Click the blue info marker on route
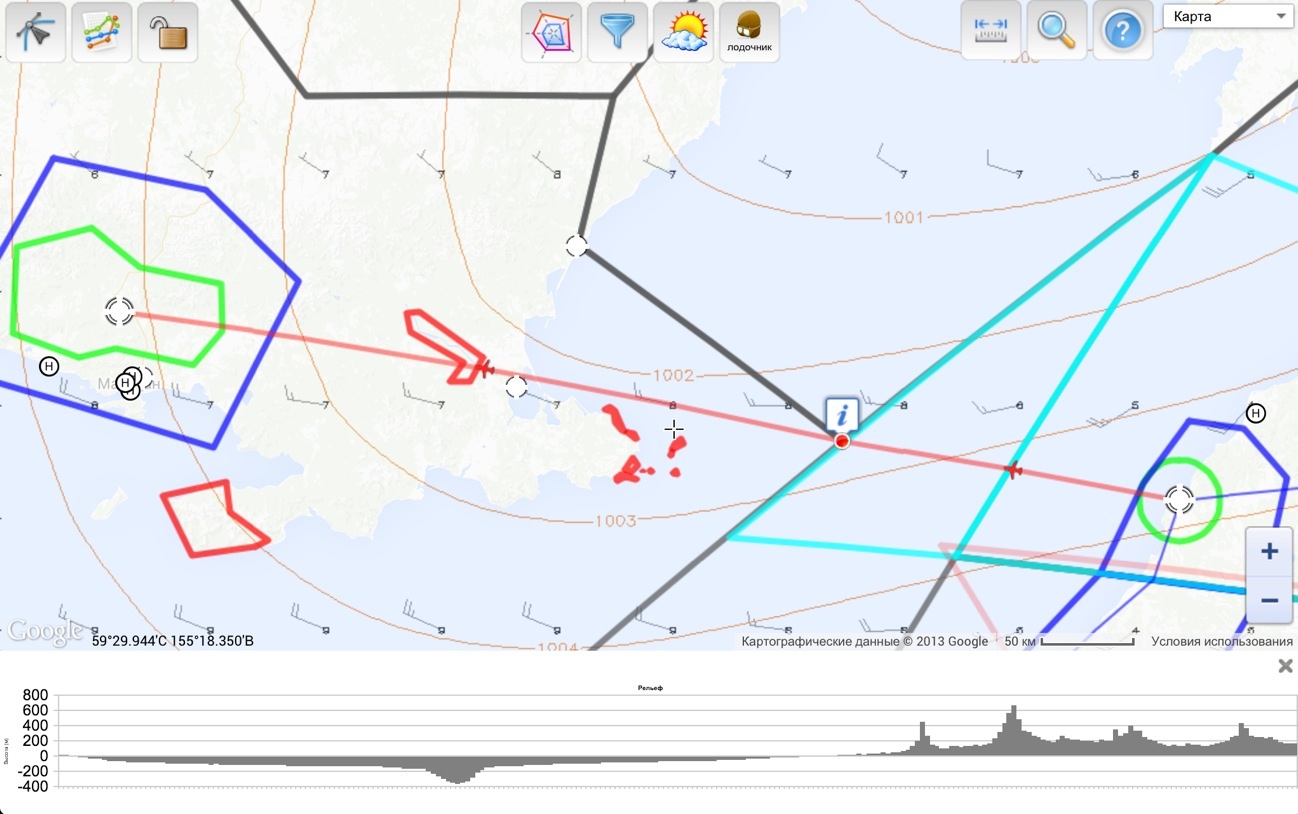This screenshot has width=1298, height=814. 842,415
